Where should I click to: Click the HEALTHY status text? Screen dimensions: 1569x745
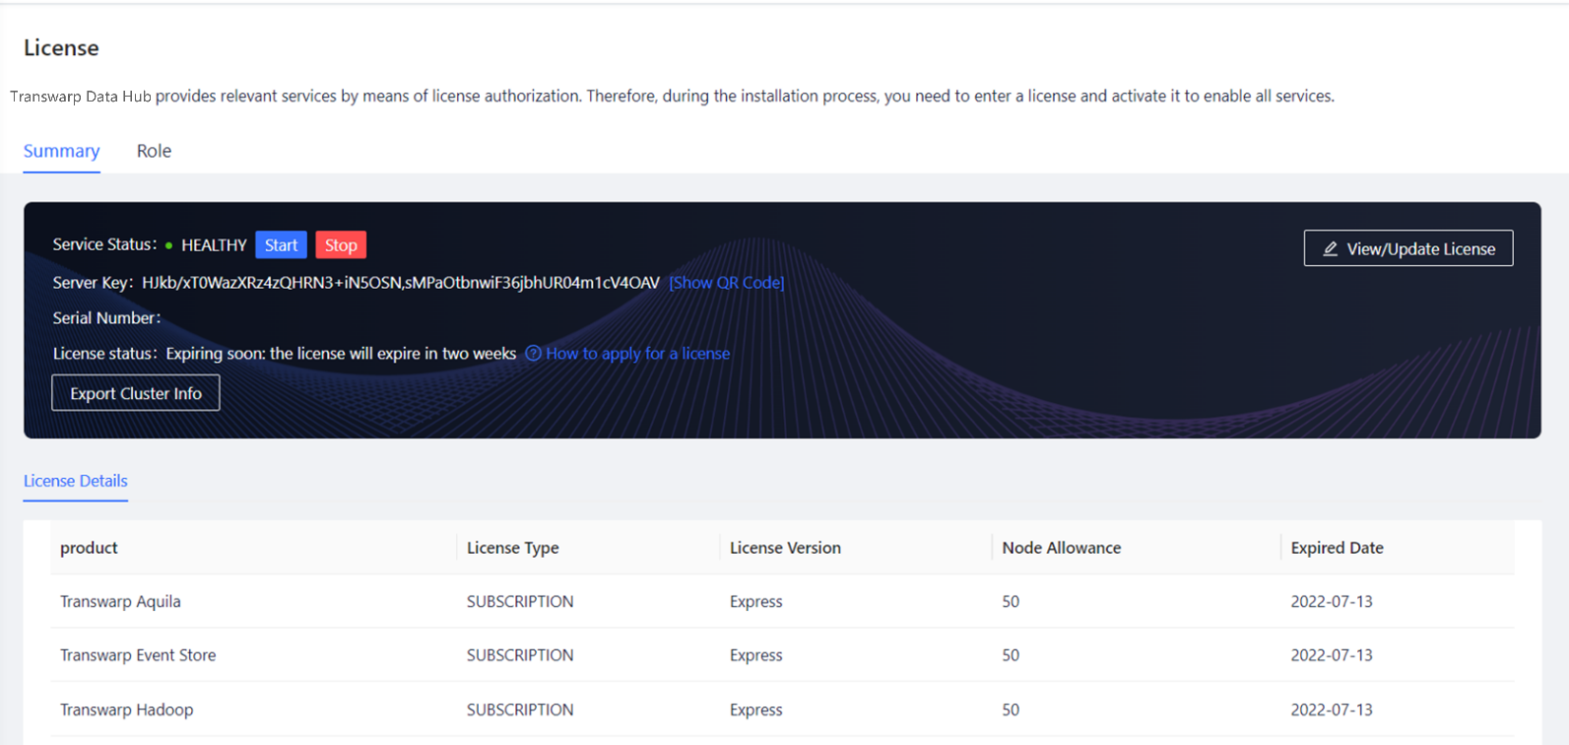pyautogui.click(x=214, y=245)
